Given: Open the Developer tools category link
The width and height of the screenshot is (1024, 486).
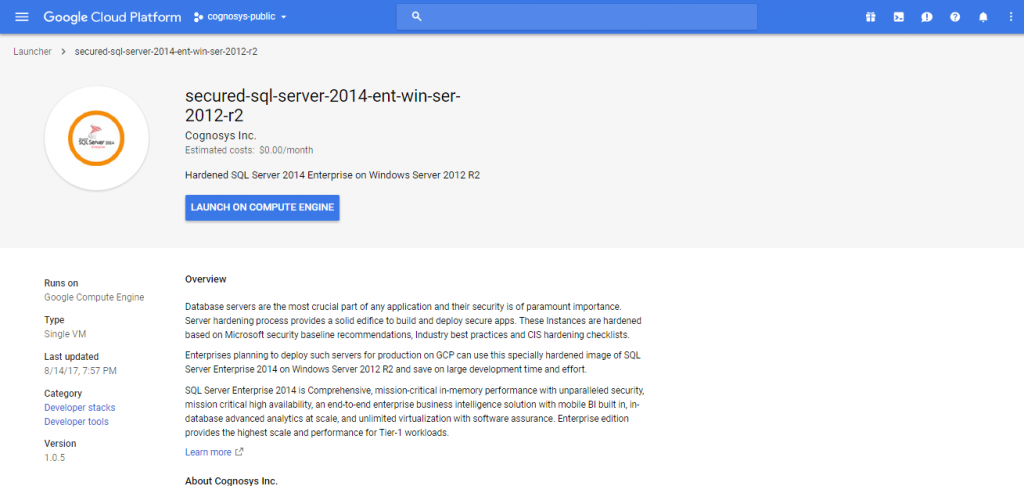Looking at the screenshot, I should (x=76, y=421).
